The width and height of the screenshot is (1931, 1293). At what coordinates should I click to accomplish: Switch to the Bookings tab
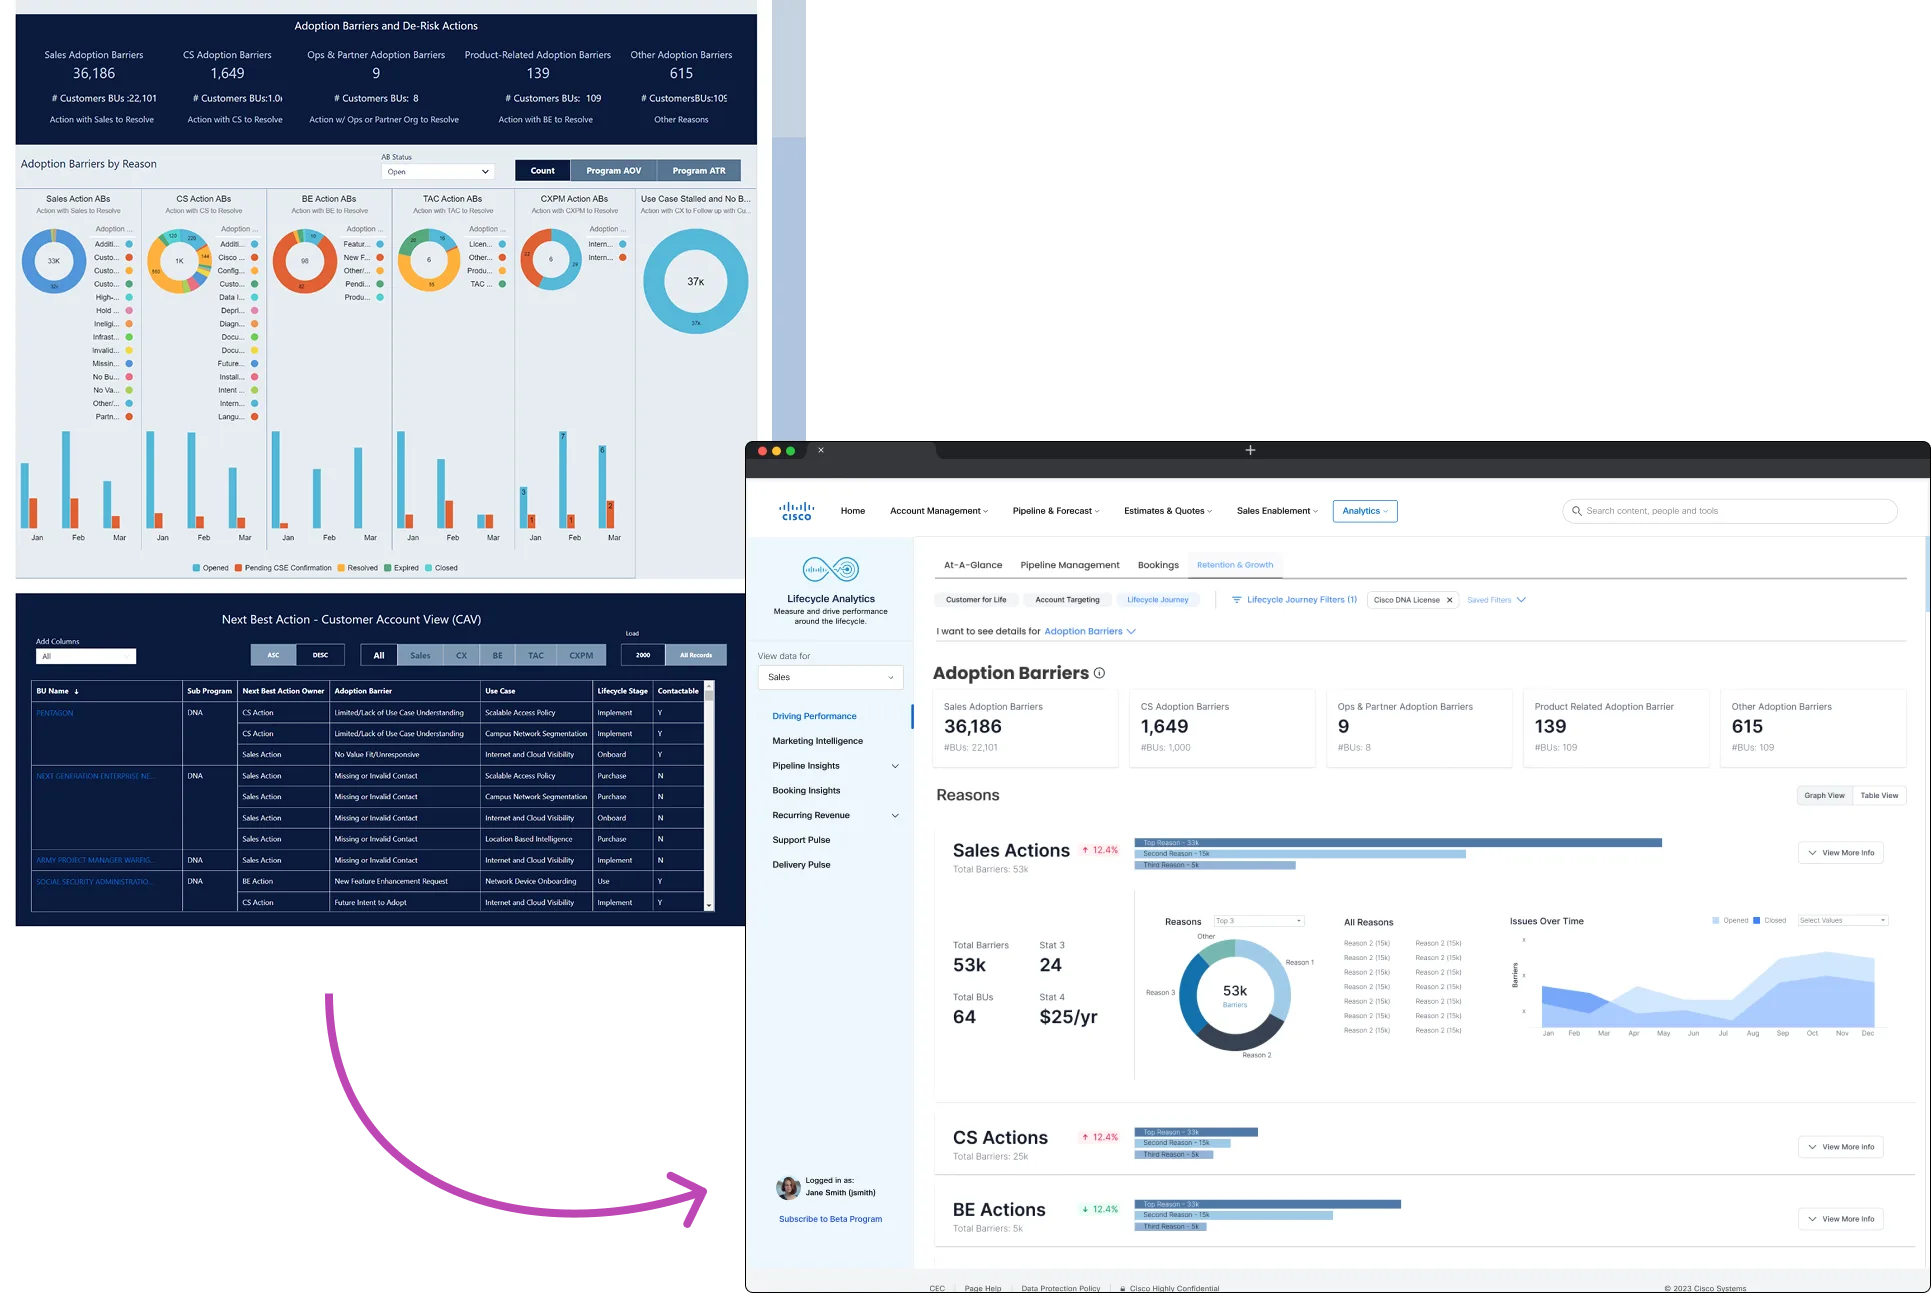(1158, 565)
